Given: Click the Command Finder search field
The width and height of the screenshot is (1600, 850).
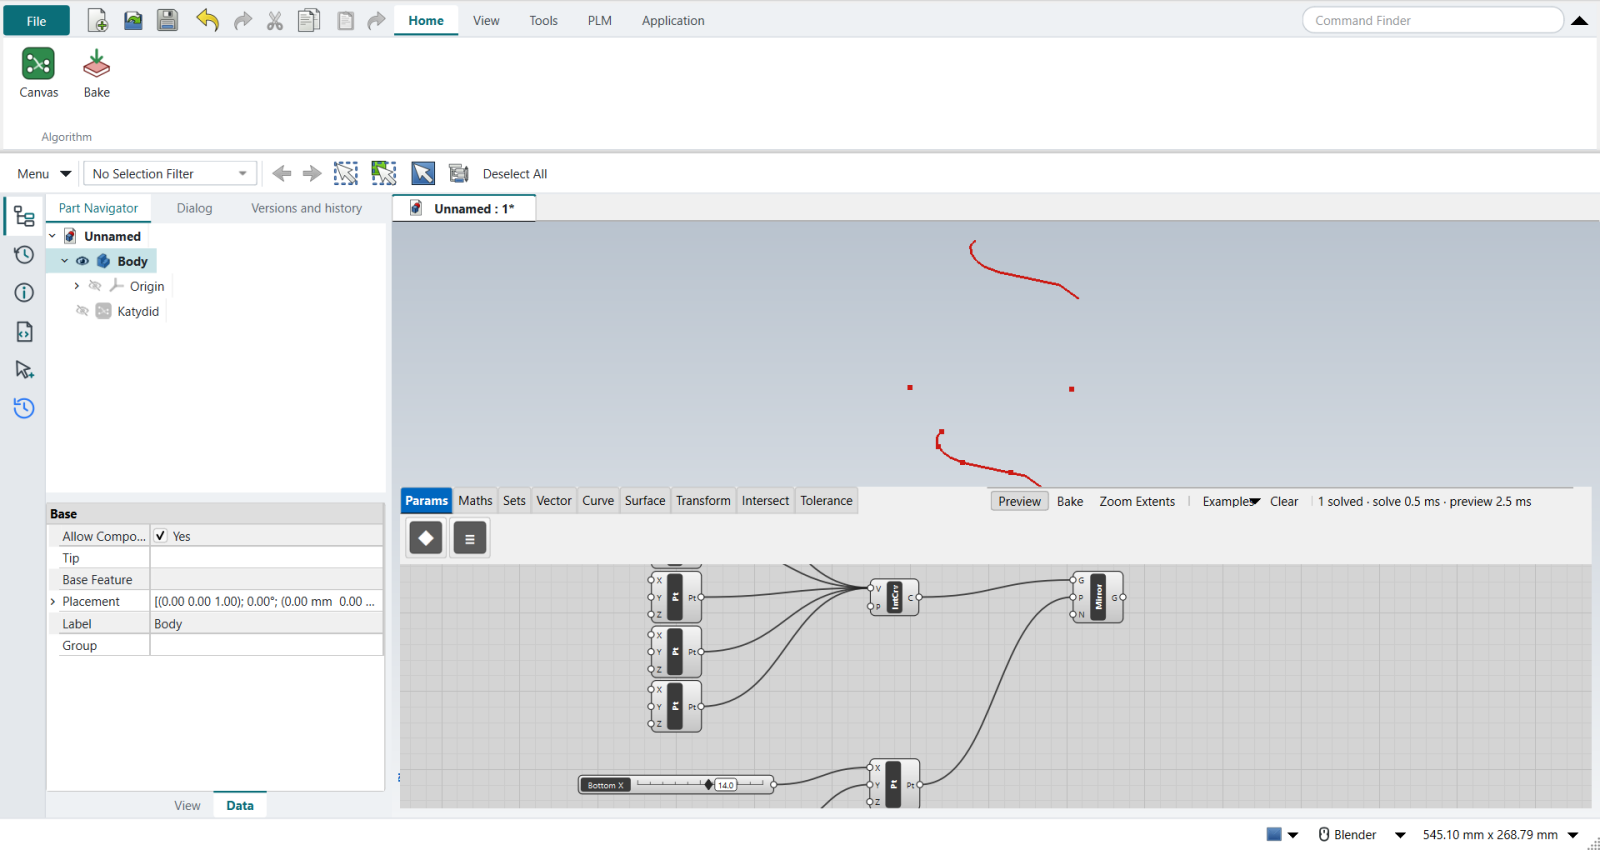Looking at the screenshot, I should [1432, 20].
